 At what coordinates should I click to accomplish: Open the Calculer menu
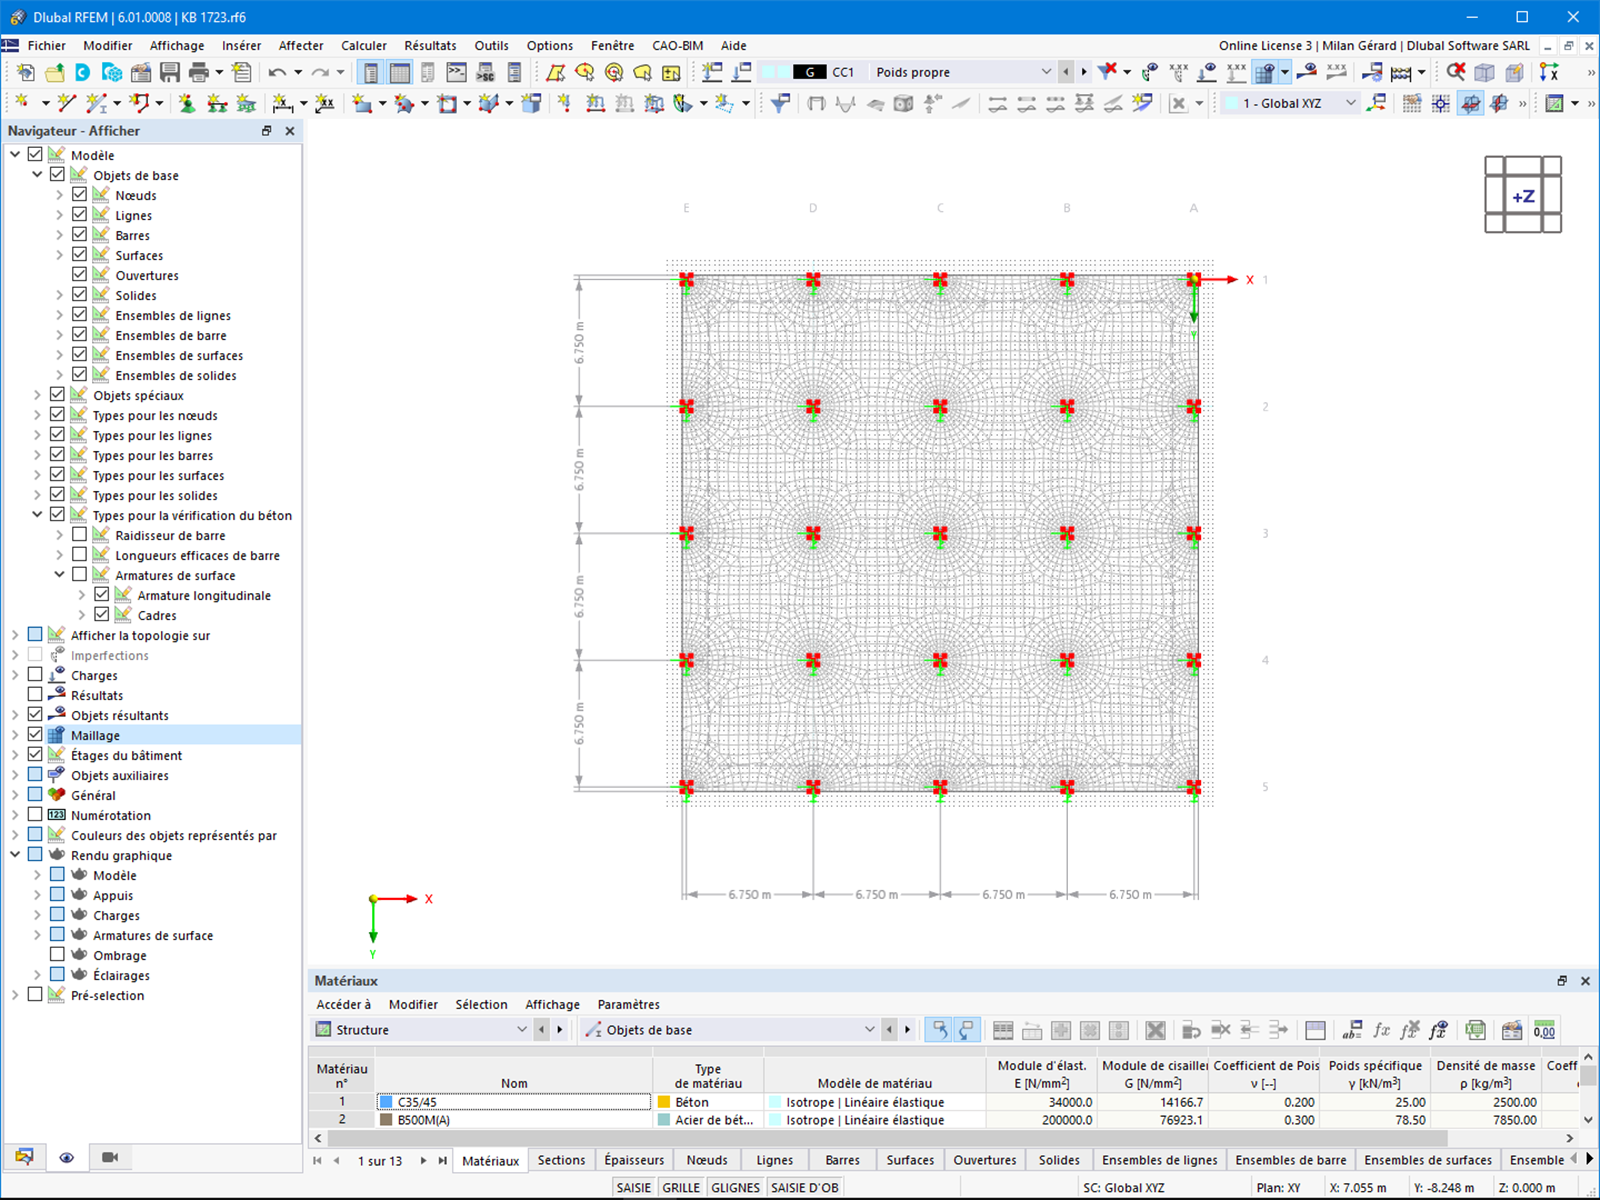[364, 45]
